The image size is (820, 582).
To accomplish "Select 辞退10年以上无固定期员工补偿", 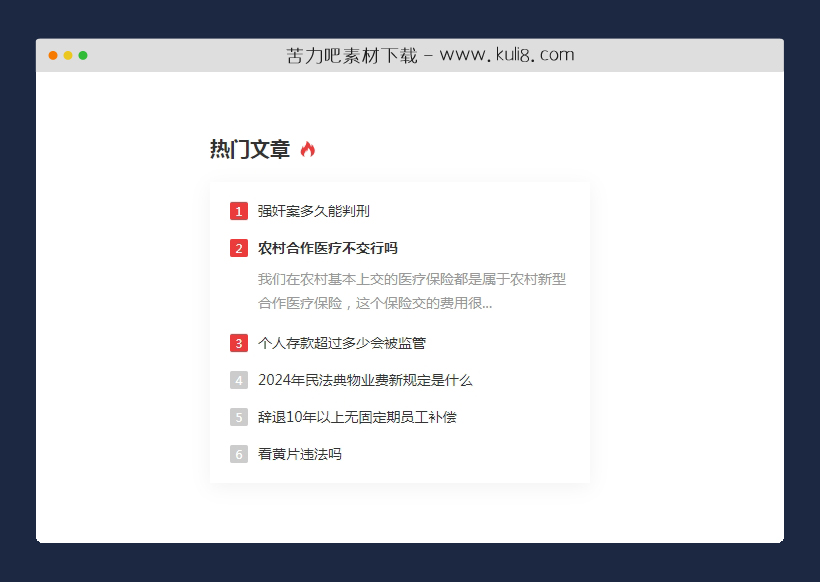I will [356, 417].
